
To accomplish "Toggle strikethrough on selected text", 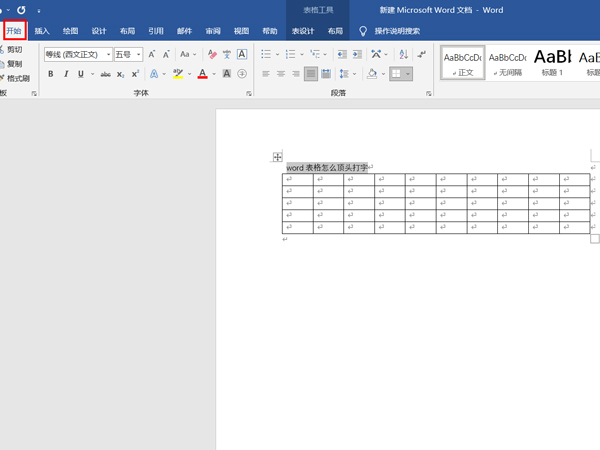I will pos(104,74).
